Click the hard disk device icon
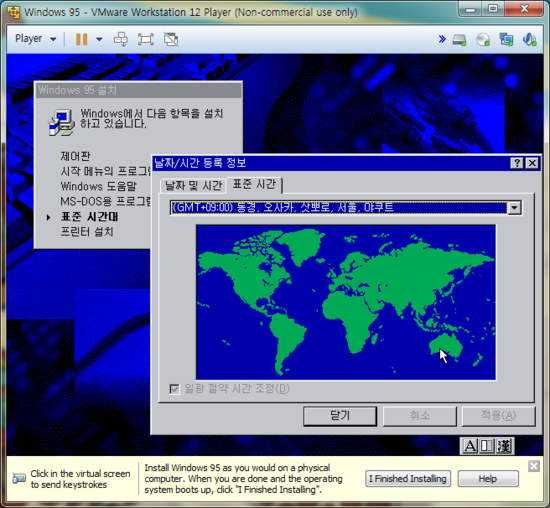Image resolution: width=550 pixels, height=508 pixels. tap(459, 40)
